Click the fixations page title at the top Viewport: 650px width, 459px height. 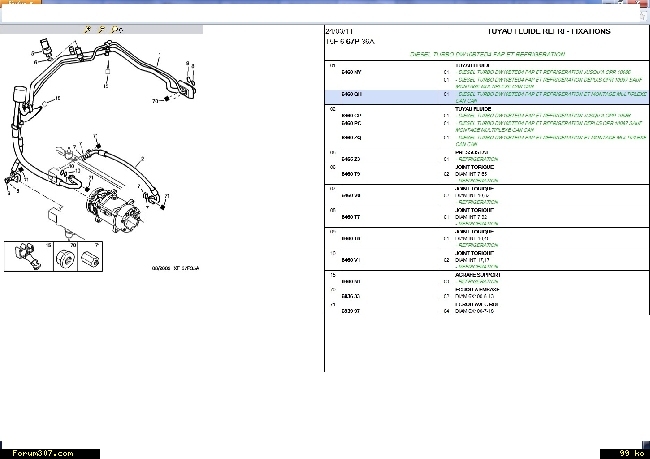coord(548,32)
